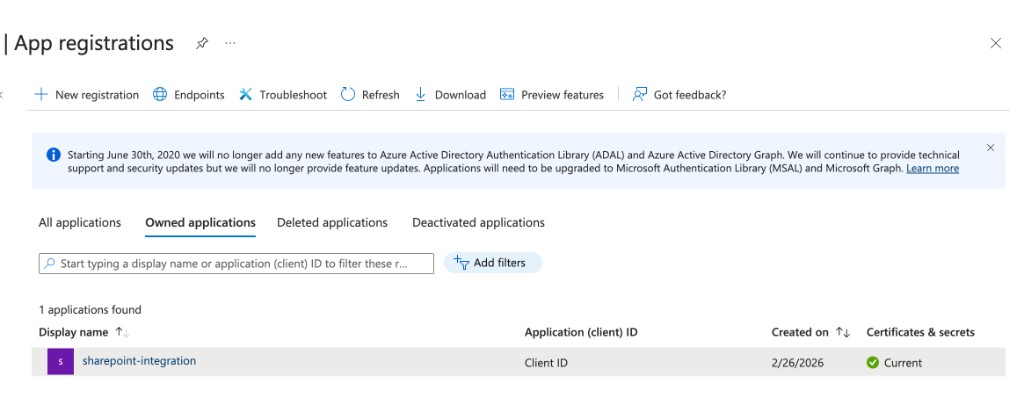This screenshot has width=1024, height=398.
Task: Sort by Created on column arrows
Action: (842, 332)
